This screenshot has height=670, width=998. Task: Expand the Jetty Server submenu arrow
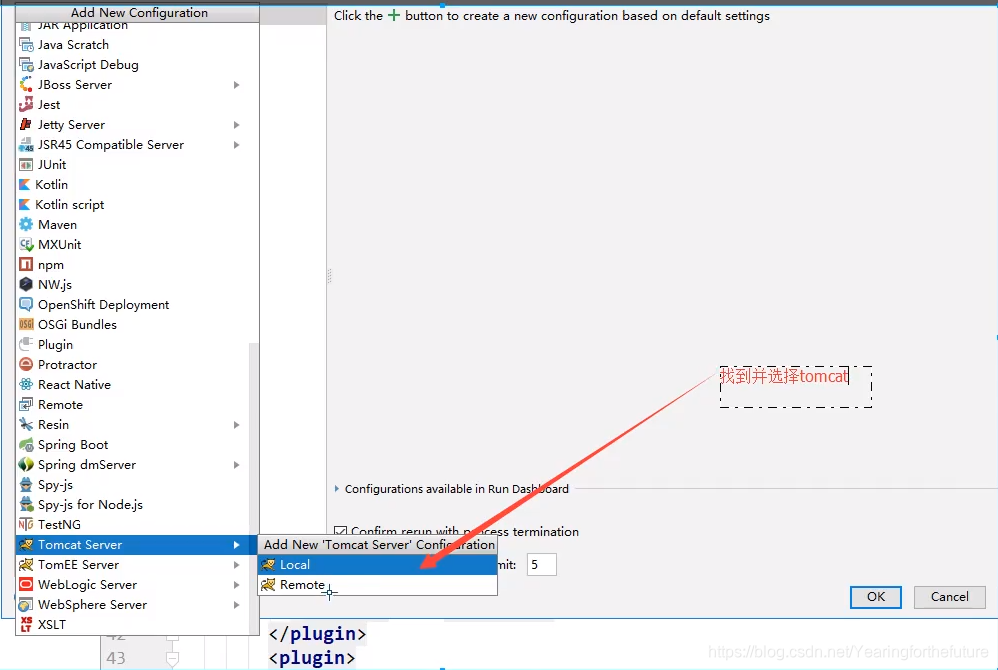(236, 125)
